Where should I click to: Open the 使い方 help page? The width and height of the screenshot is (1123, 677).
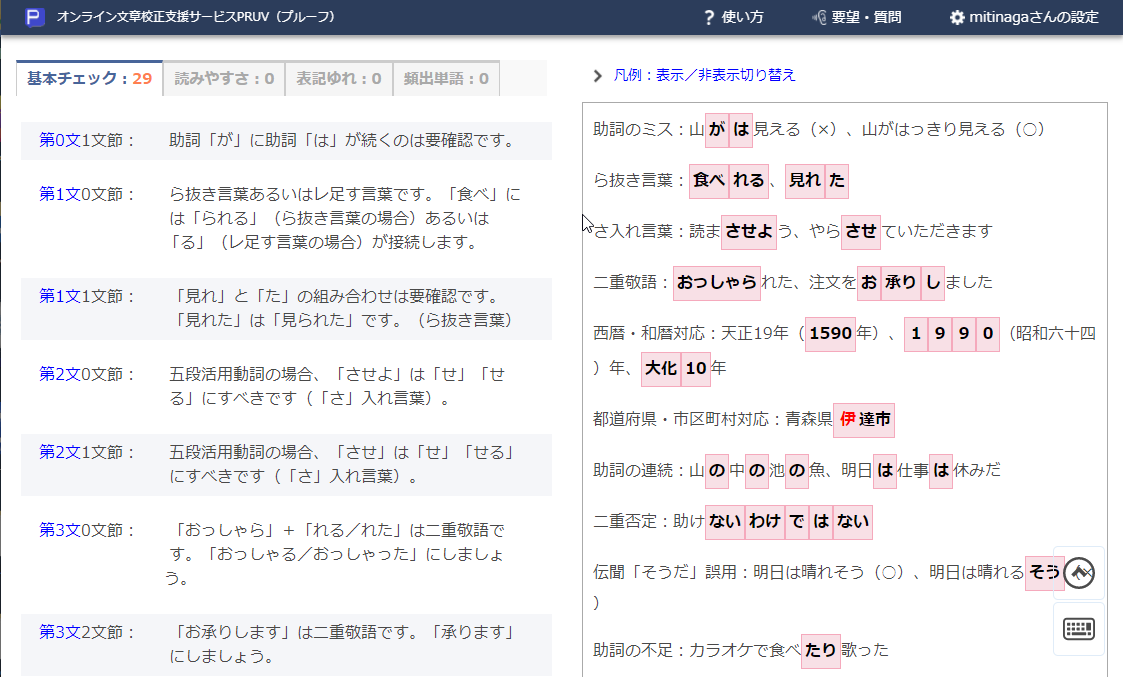pyautogui.click(x=733, y=17)
